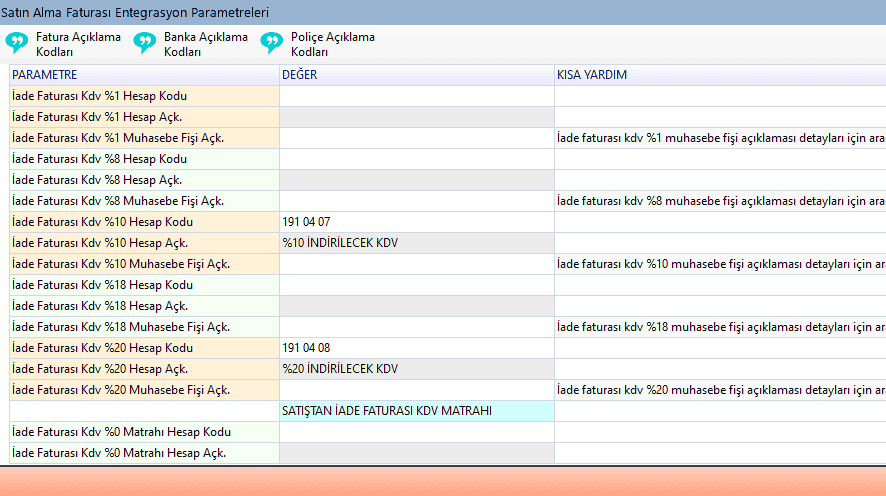Click the Poliçe Açıklama Kodları speech bubble icon

tap(272, 43)
